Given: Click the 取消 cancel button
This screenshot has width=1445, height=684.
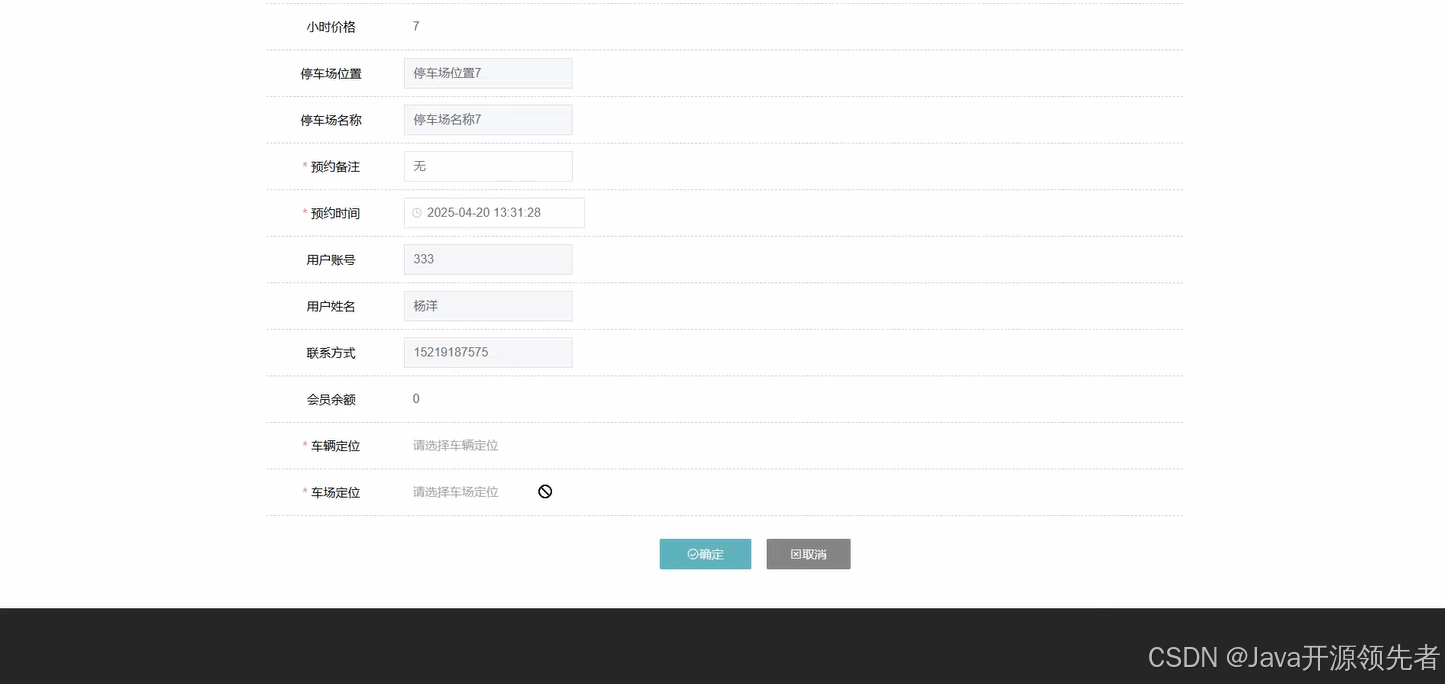Looking at the screenshot, I should (x=808, y=554).
